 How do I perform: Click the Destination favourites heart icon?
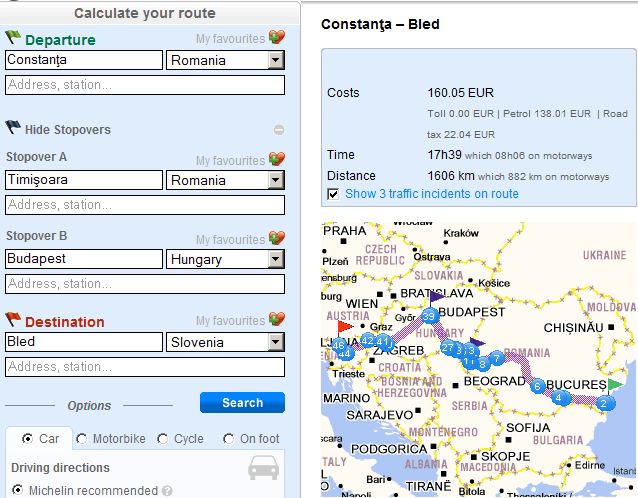tap(277, 321)
